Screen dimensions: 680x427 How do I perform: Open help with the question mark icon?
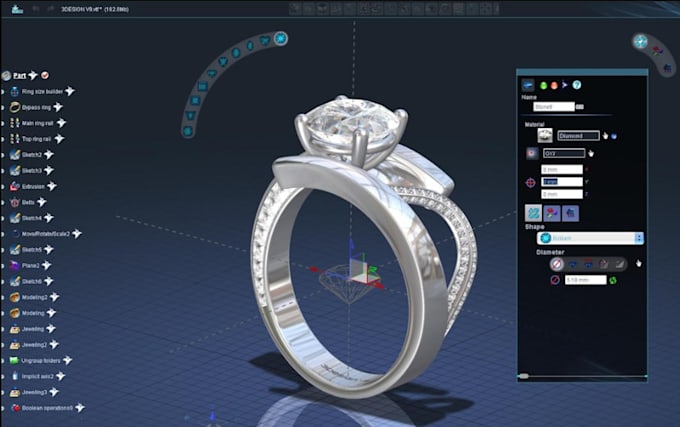coord(576,85)
